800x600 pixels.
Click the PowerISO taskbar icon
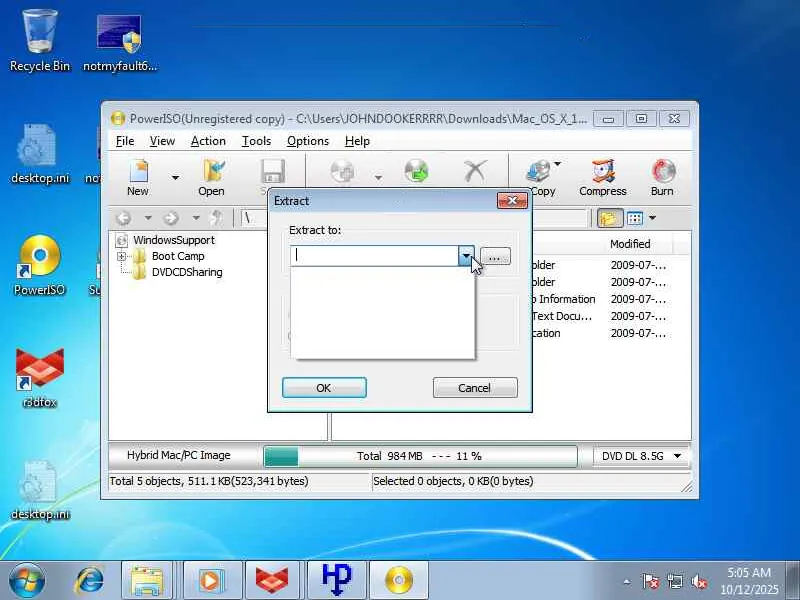[399, 580]
